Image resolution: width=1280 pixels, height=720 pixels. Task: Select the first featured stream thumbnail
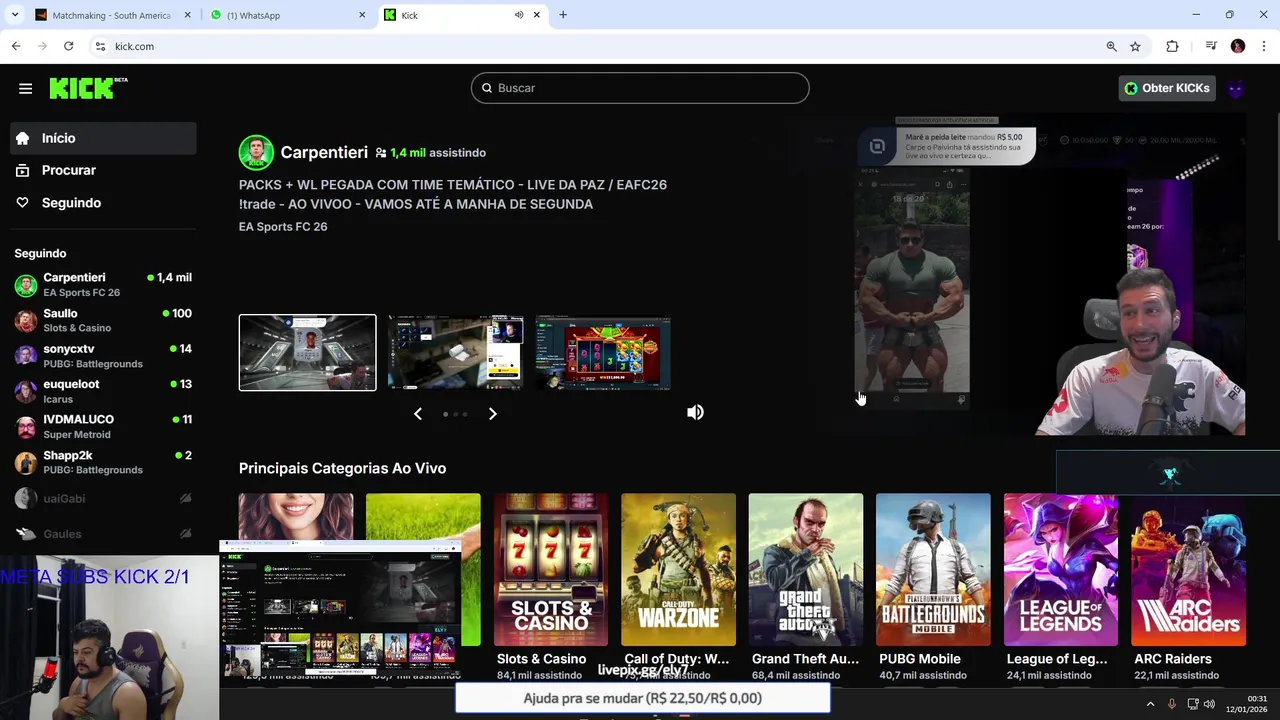307,352
